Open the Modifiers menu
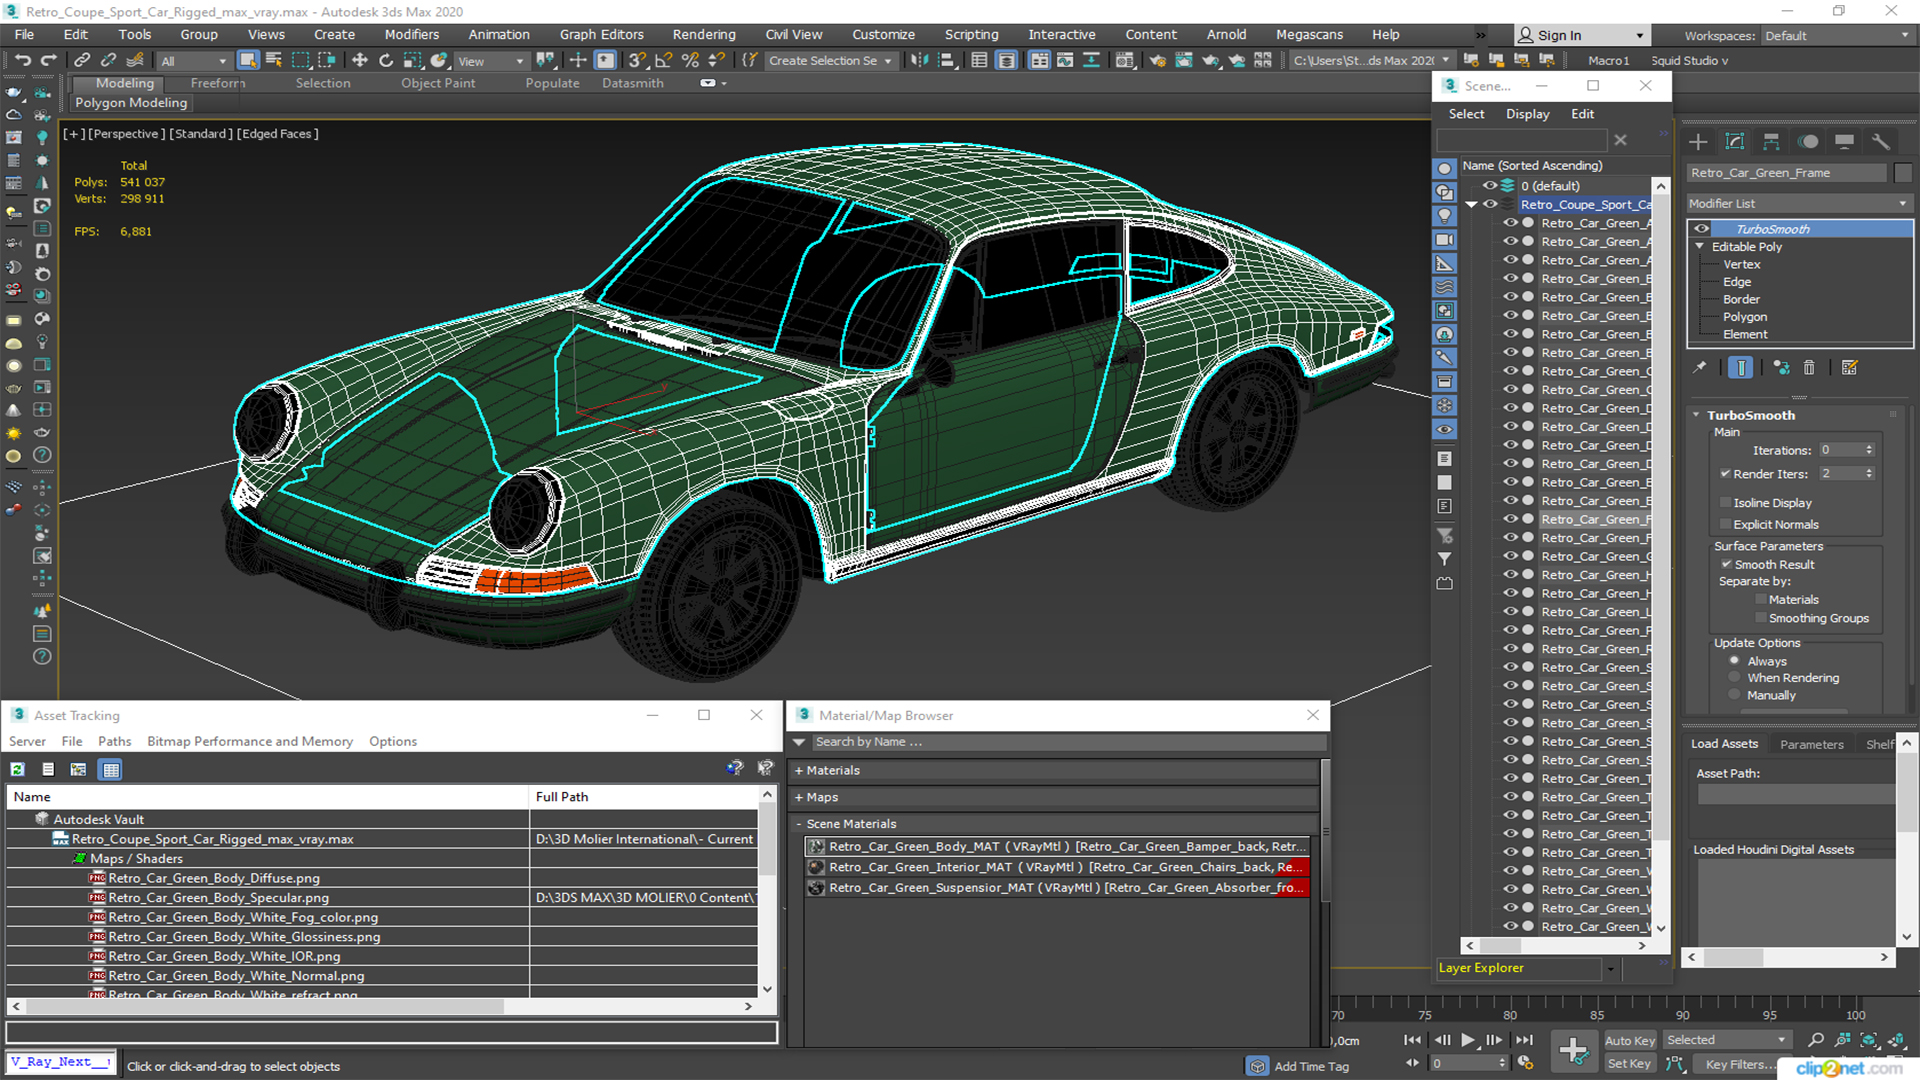Viewport: 1920px width, 1080px height. coord(411,35)
